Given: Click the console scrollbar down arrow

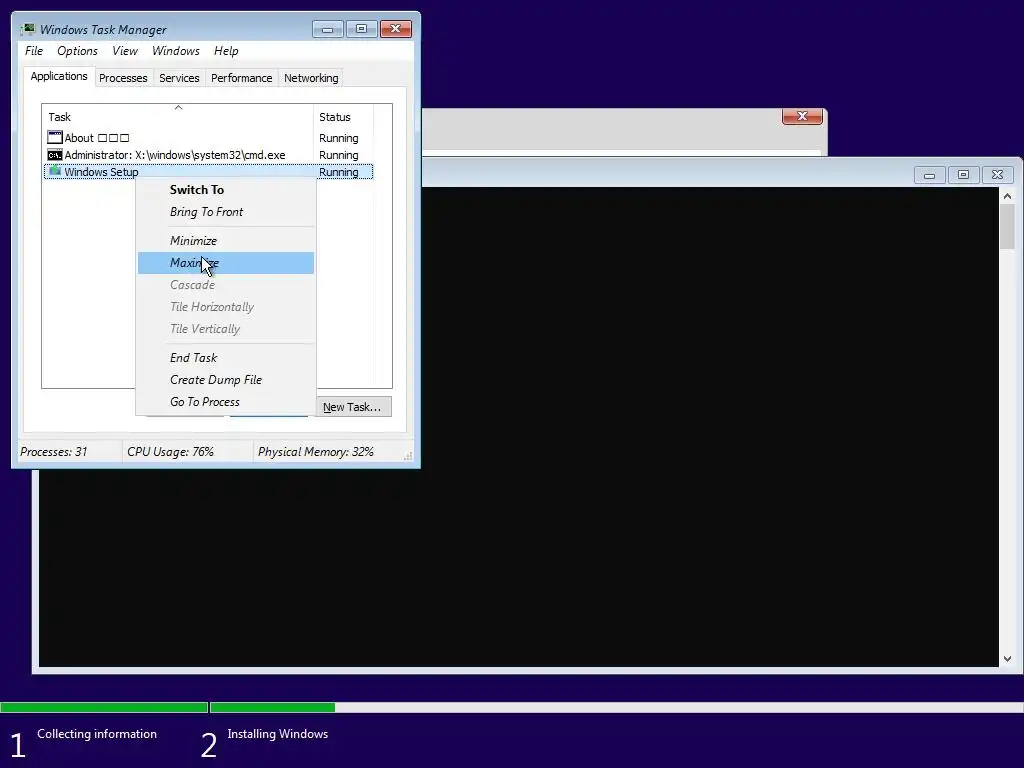Looking at the screenshot, I should (x=1007, y=659).
